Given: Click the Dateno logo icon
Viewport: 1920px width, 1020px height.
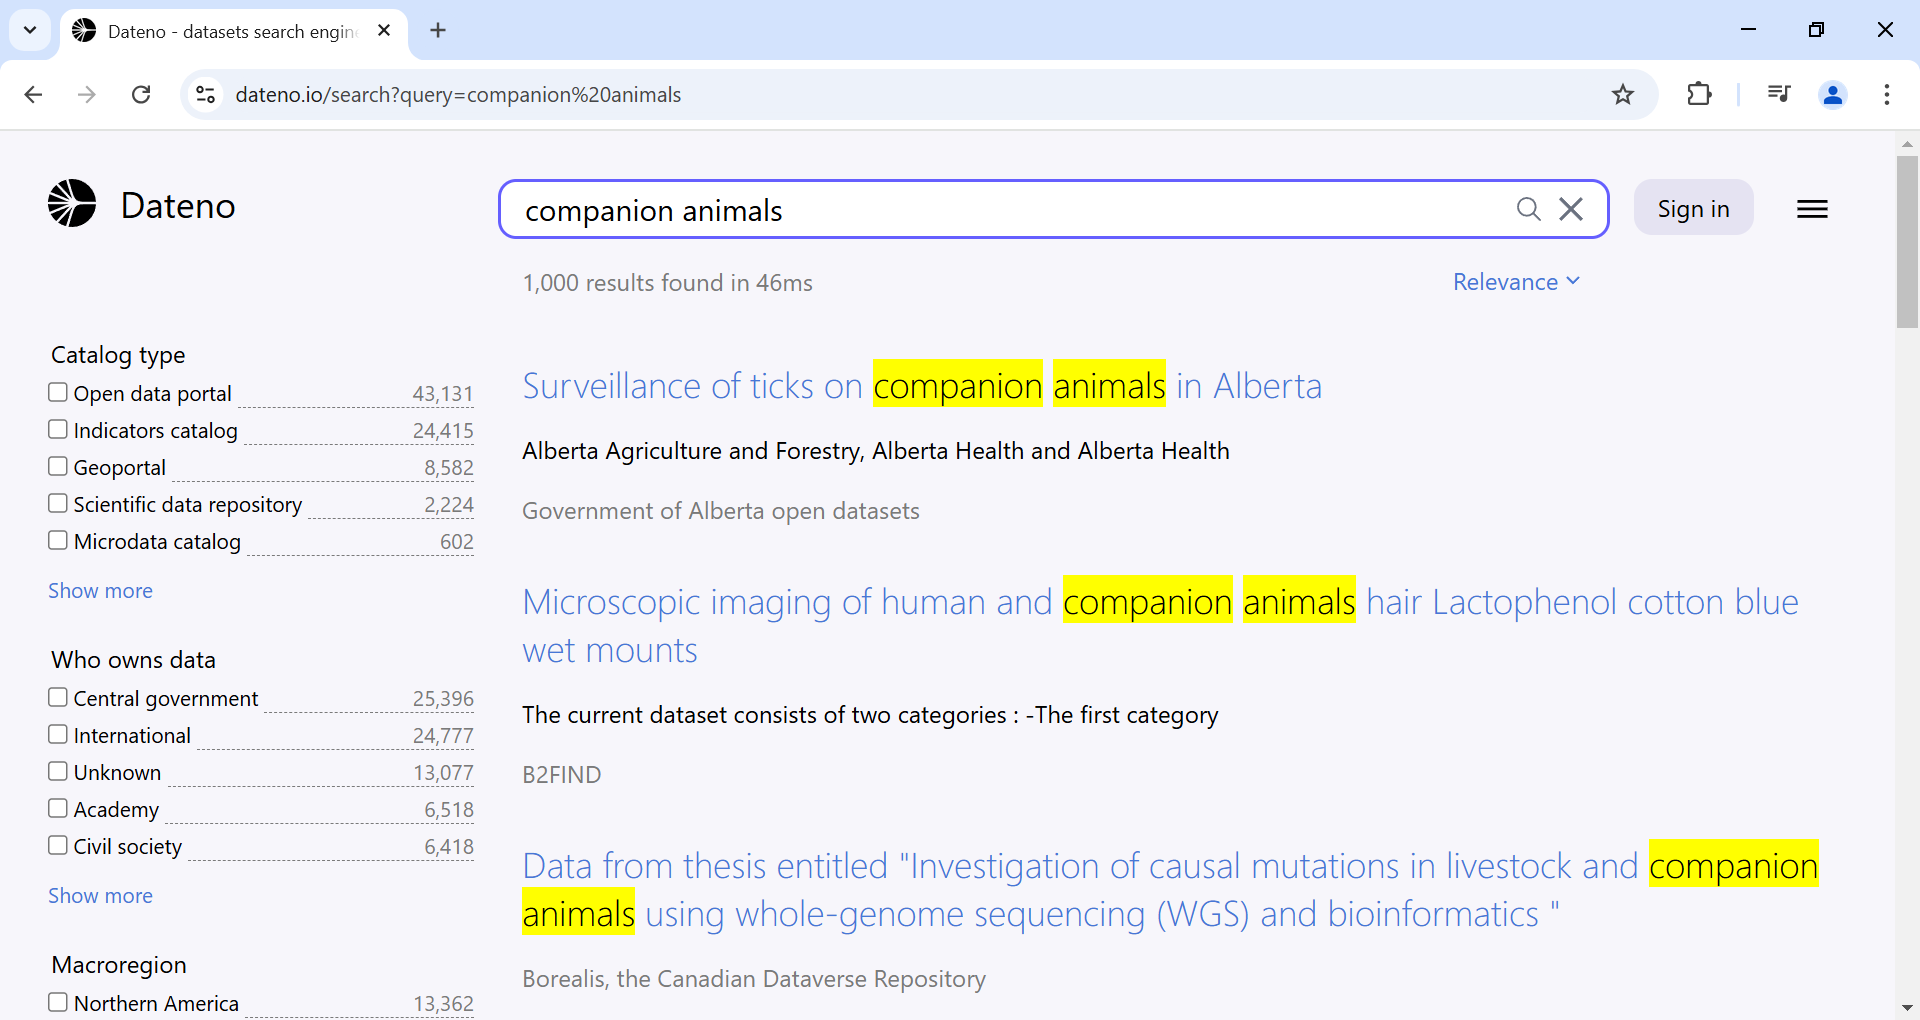Looking at the screenshot, I should 72,204.
